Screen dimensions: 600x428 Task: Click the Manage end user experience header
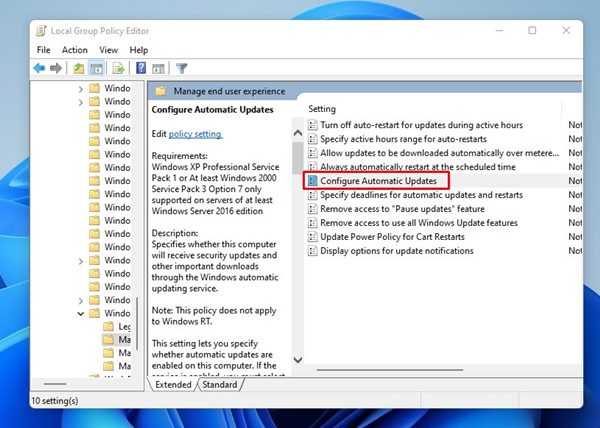pyautogui.click(x=229, y=91)
